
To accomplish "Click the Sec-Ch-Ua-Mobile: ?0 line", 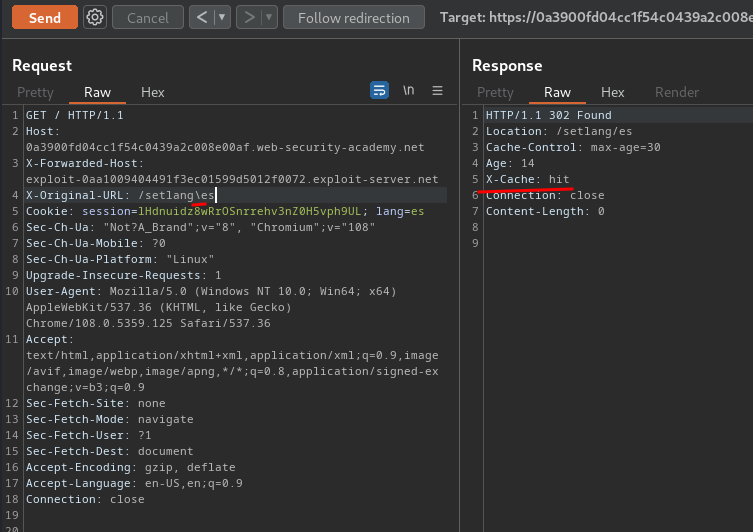I will click(x=96, y=243).
